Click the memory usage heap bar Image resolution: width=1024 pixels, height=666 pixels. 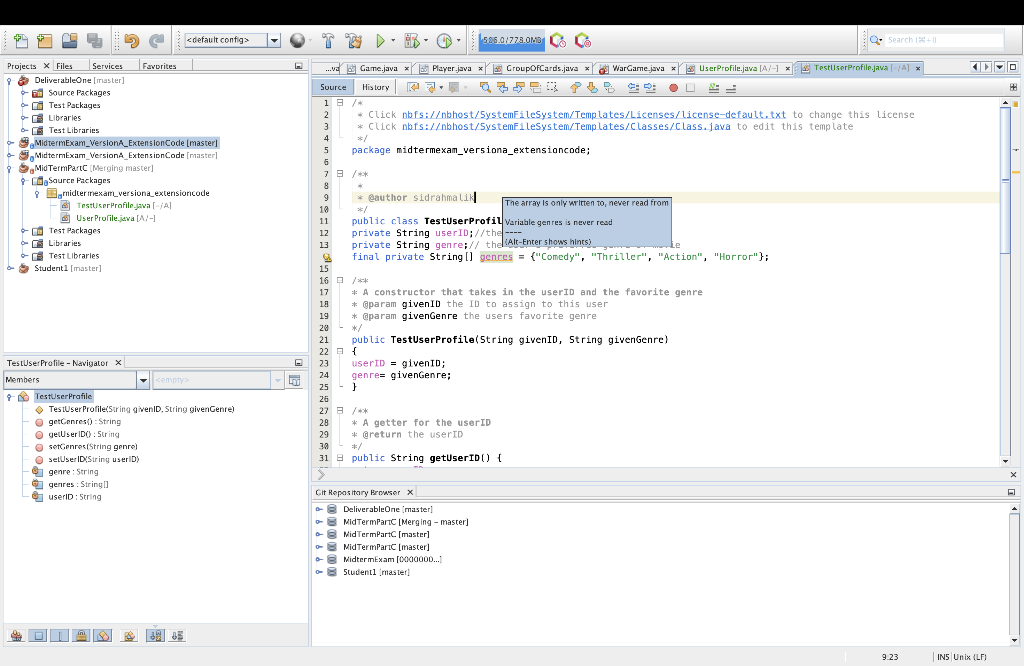tap(510, 41)
